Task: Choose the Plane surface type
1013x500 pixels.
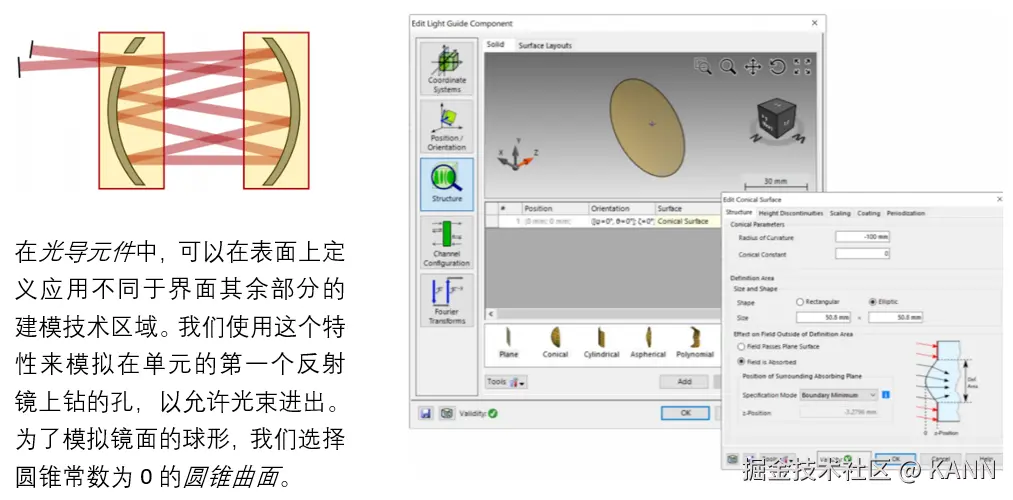Action: click(x=508, y=342)
